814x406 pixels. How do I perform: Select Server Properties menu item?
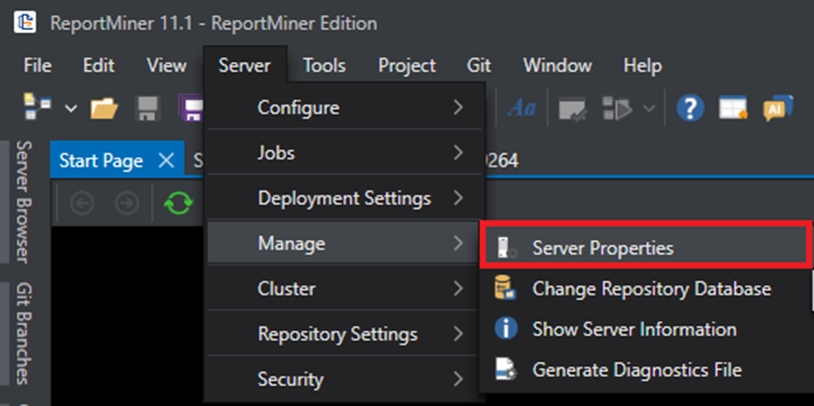pyautogui.click(x=602, y=248)
